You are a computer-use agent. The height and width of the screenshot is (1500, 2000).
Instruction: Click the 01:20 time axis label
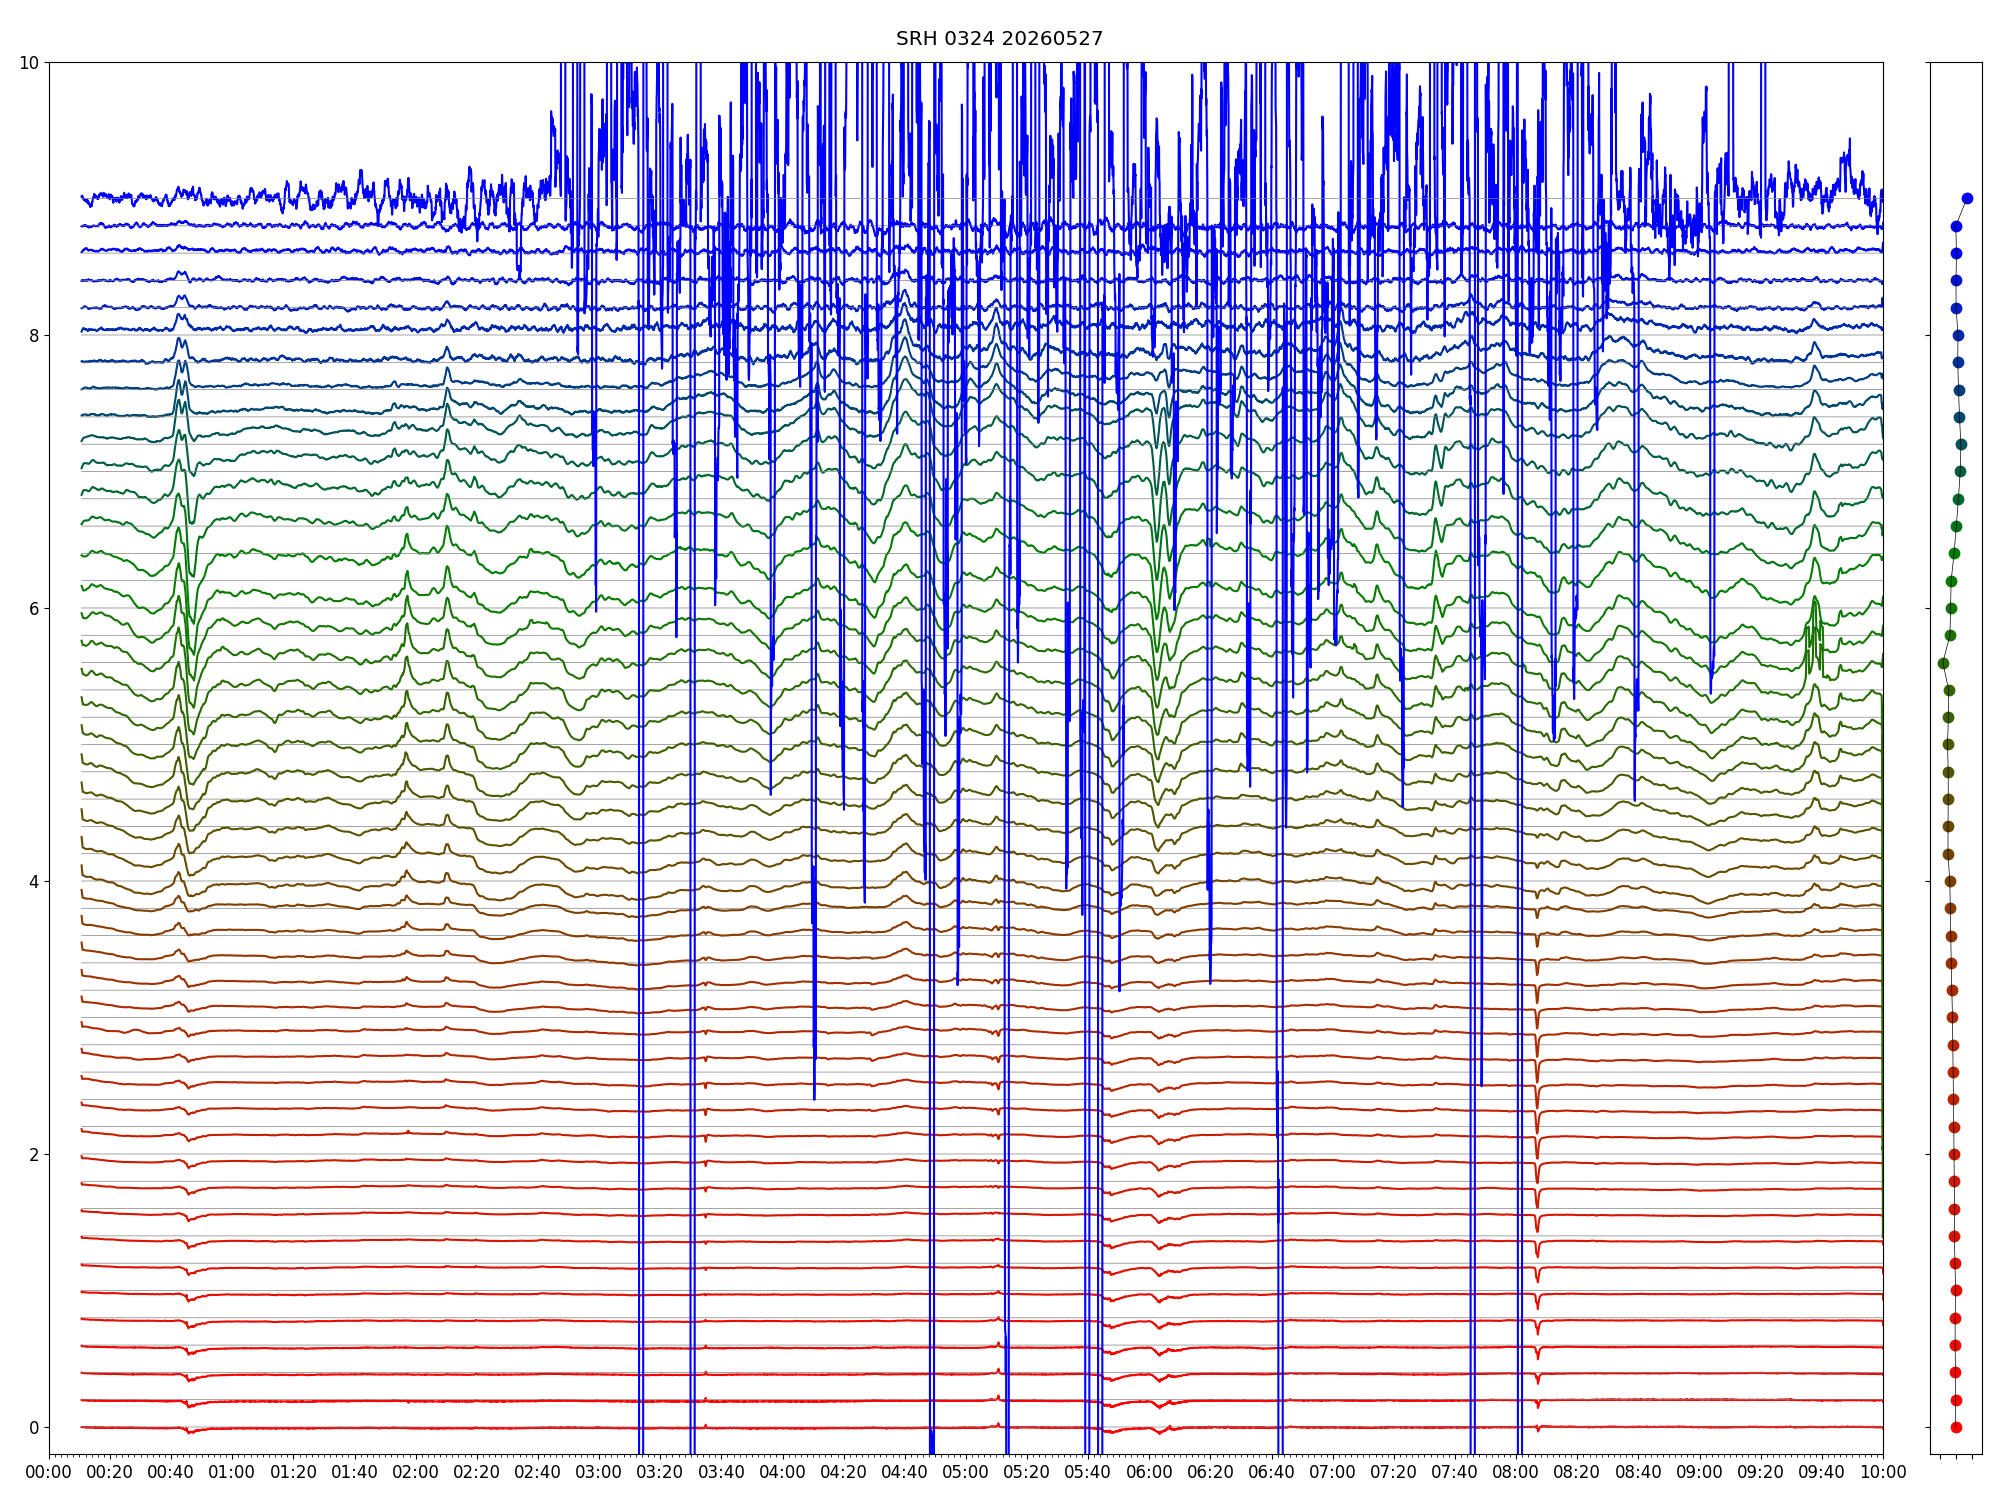pos(293,1473)
